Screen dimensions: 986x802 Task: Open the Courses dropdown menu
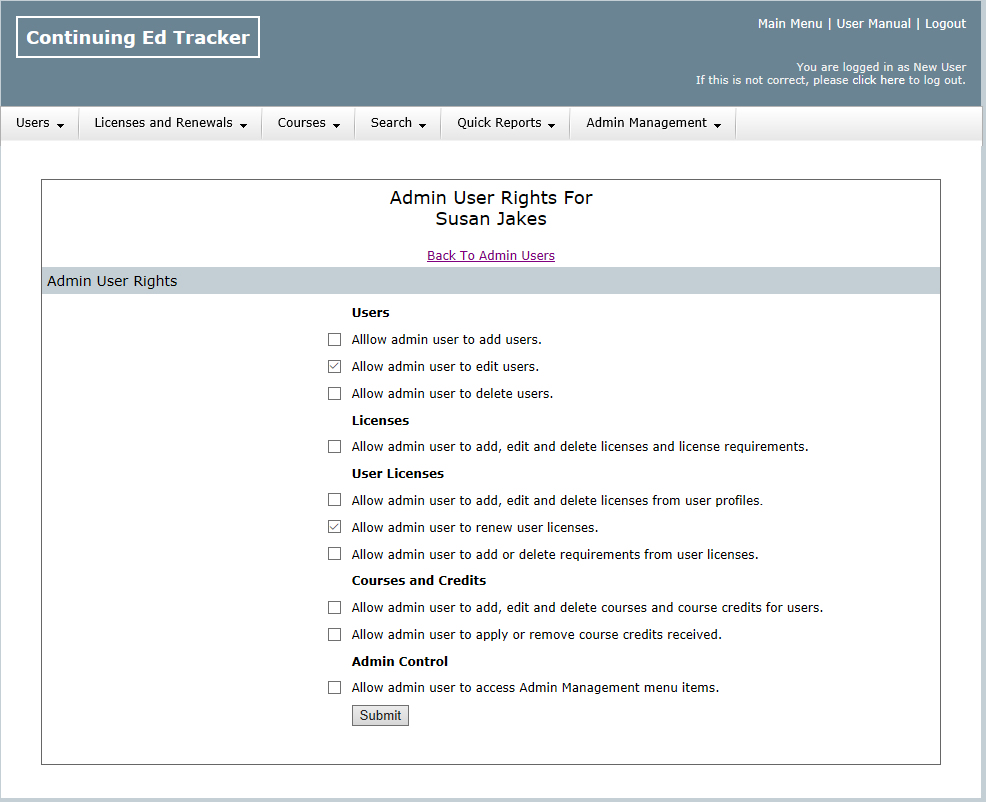point(308,123)
